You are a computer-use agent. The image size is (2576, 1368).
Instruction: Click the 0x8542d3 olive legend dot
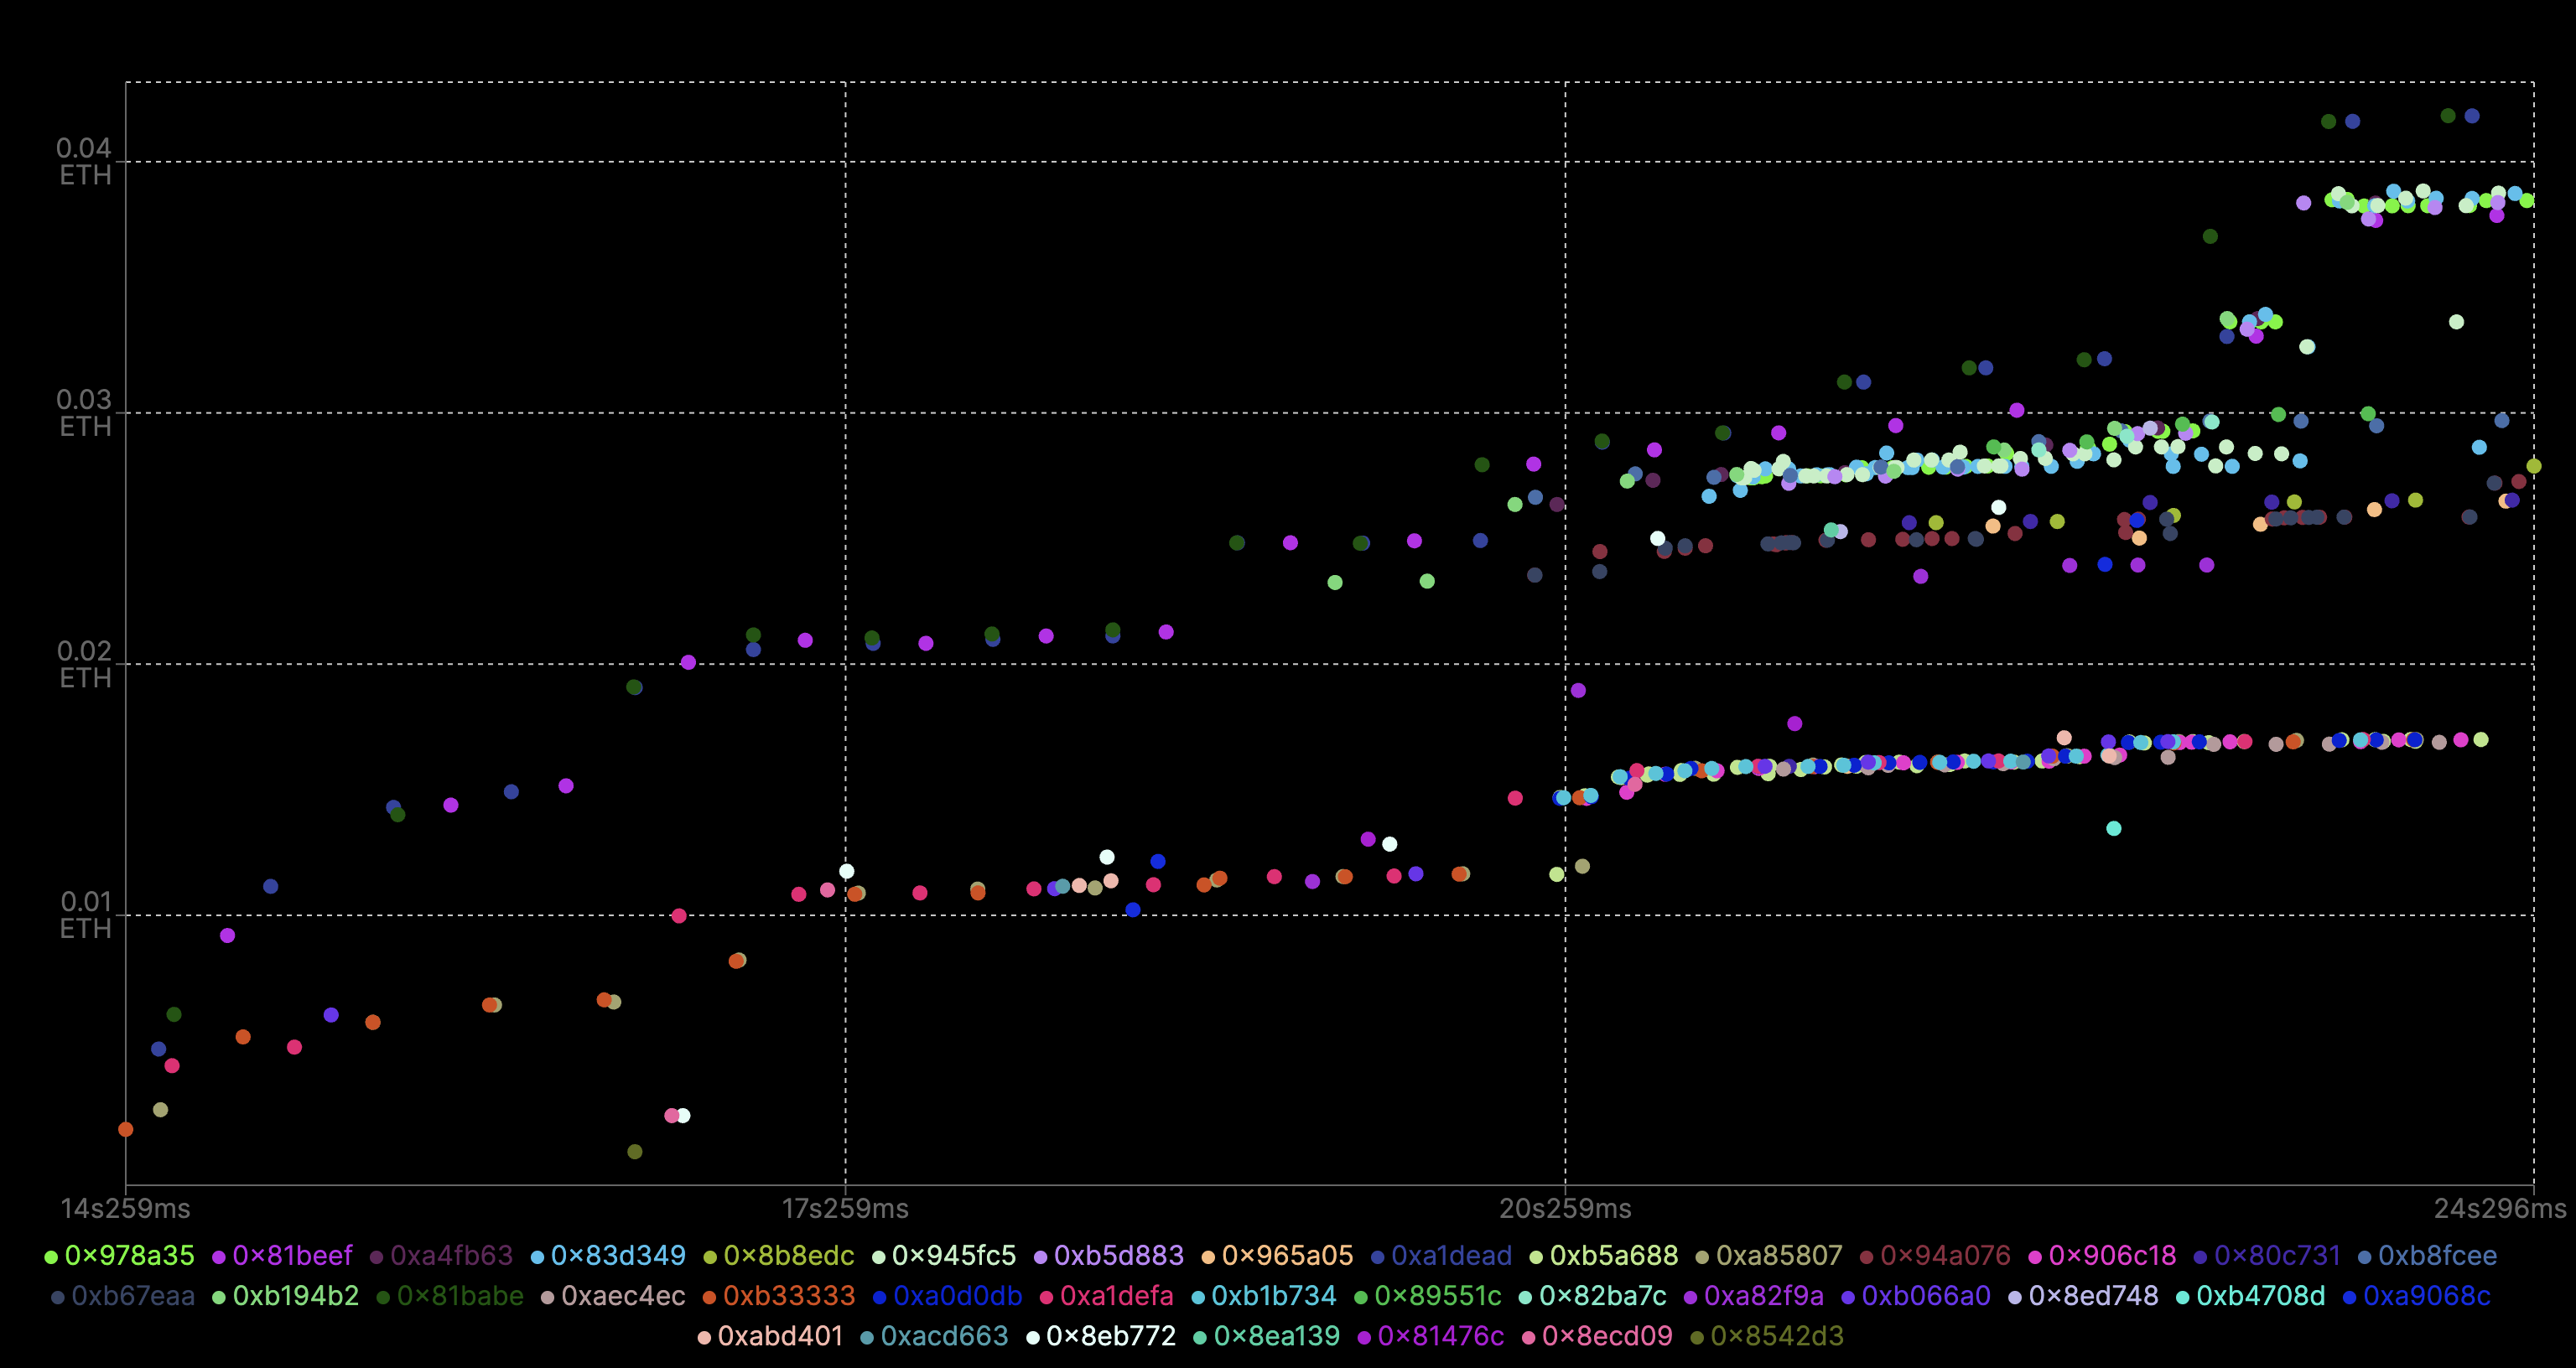click(1697, 1338)
